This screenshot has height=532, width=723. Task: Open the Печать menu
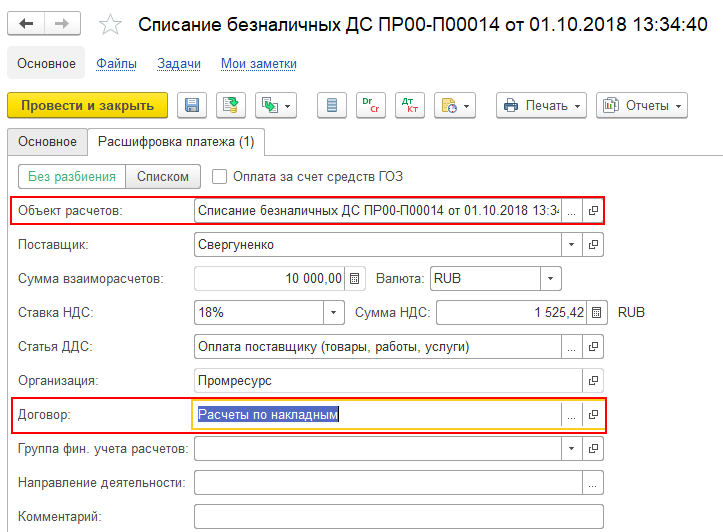[x=541, y=106]
